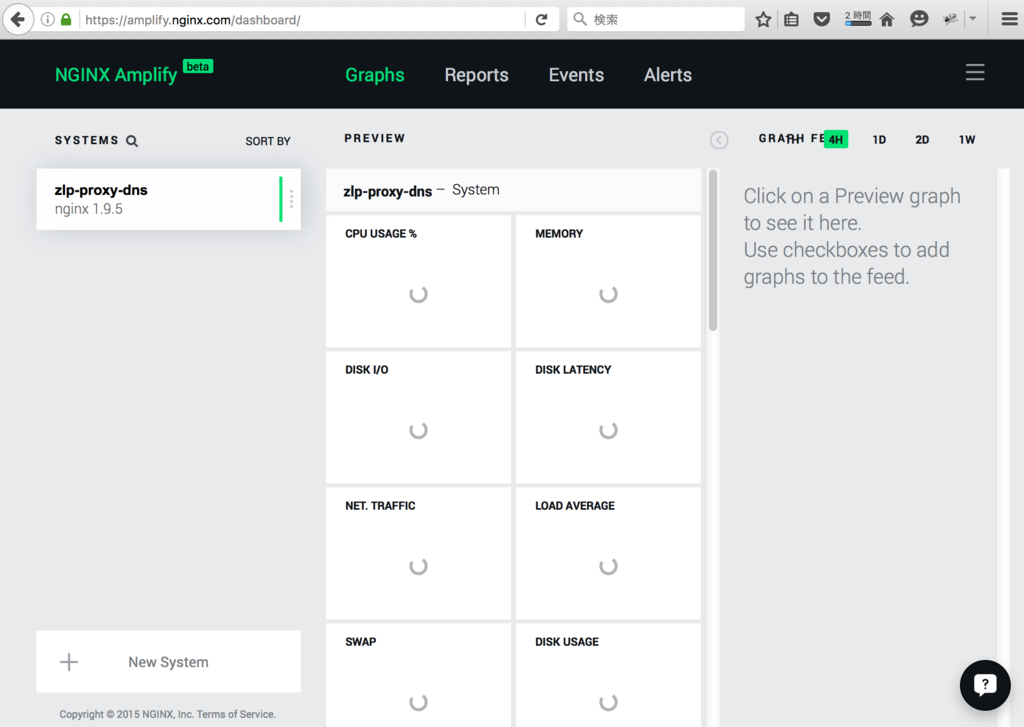Open the DISK USAGE preview graph

coord(609,675)
